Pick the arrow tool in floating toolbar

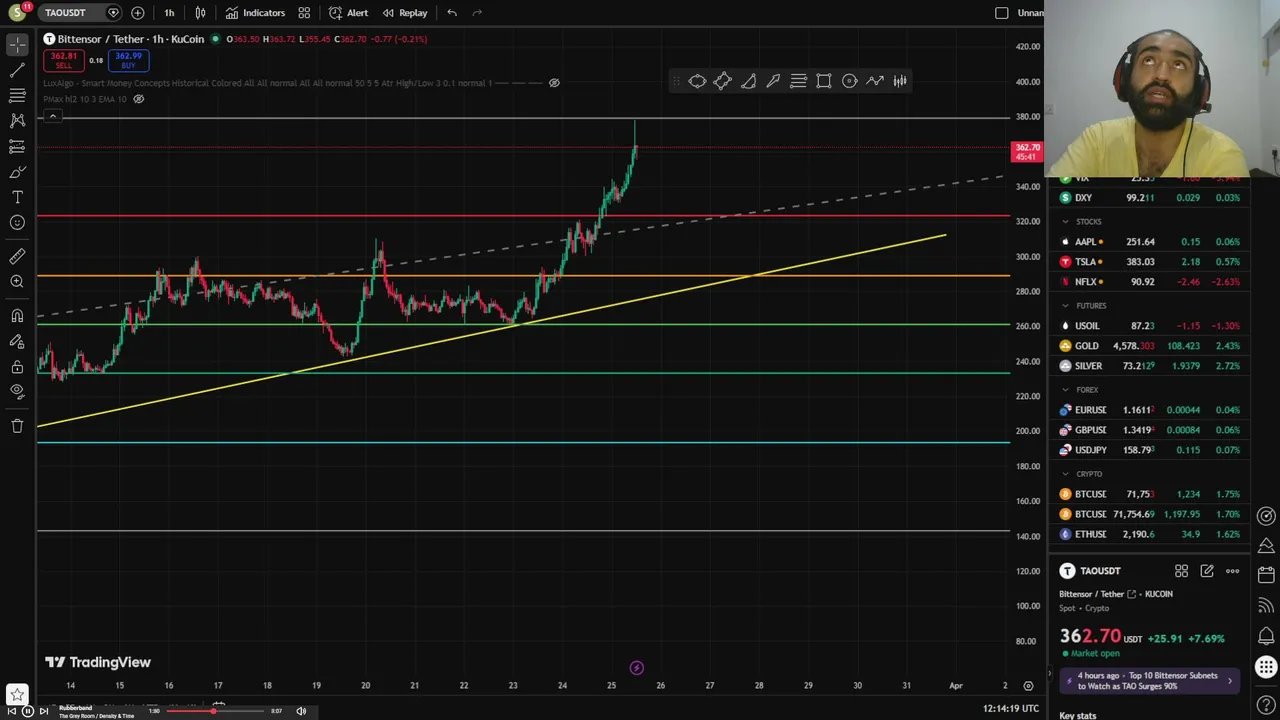[773, 81]
